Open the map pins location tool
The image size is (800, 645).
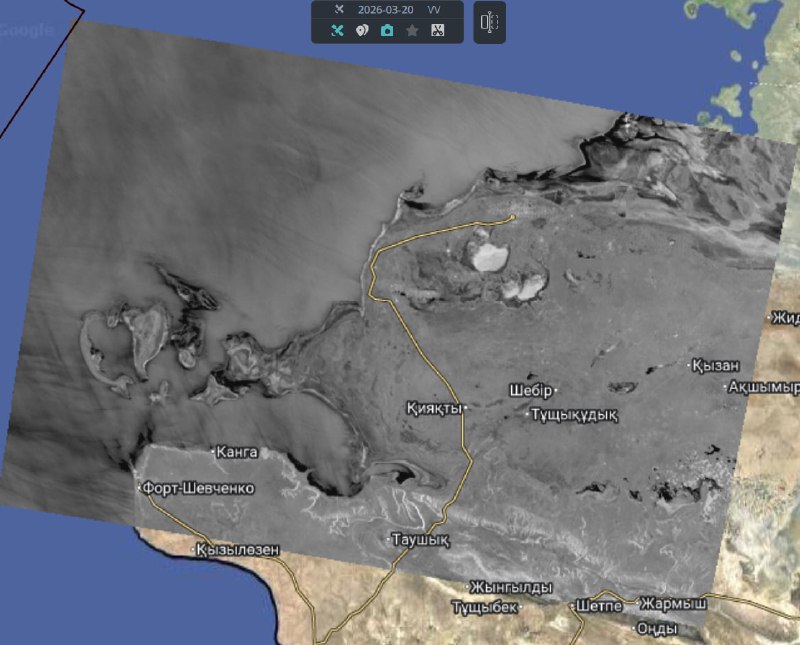362,31
